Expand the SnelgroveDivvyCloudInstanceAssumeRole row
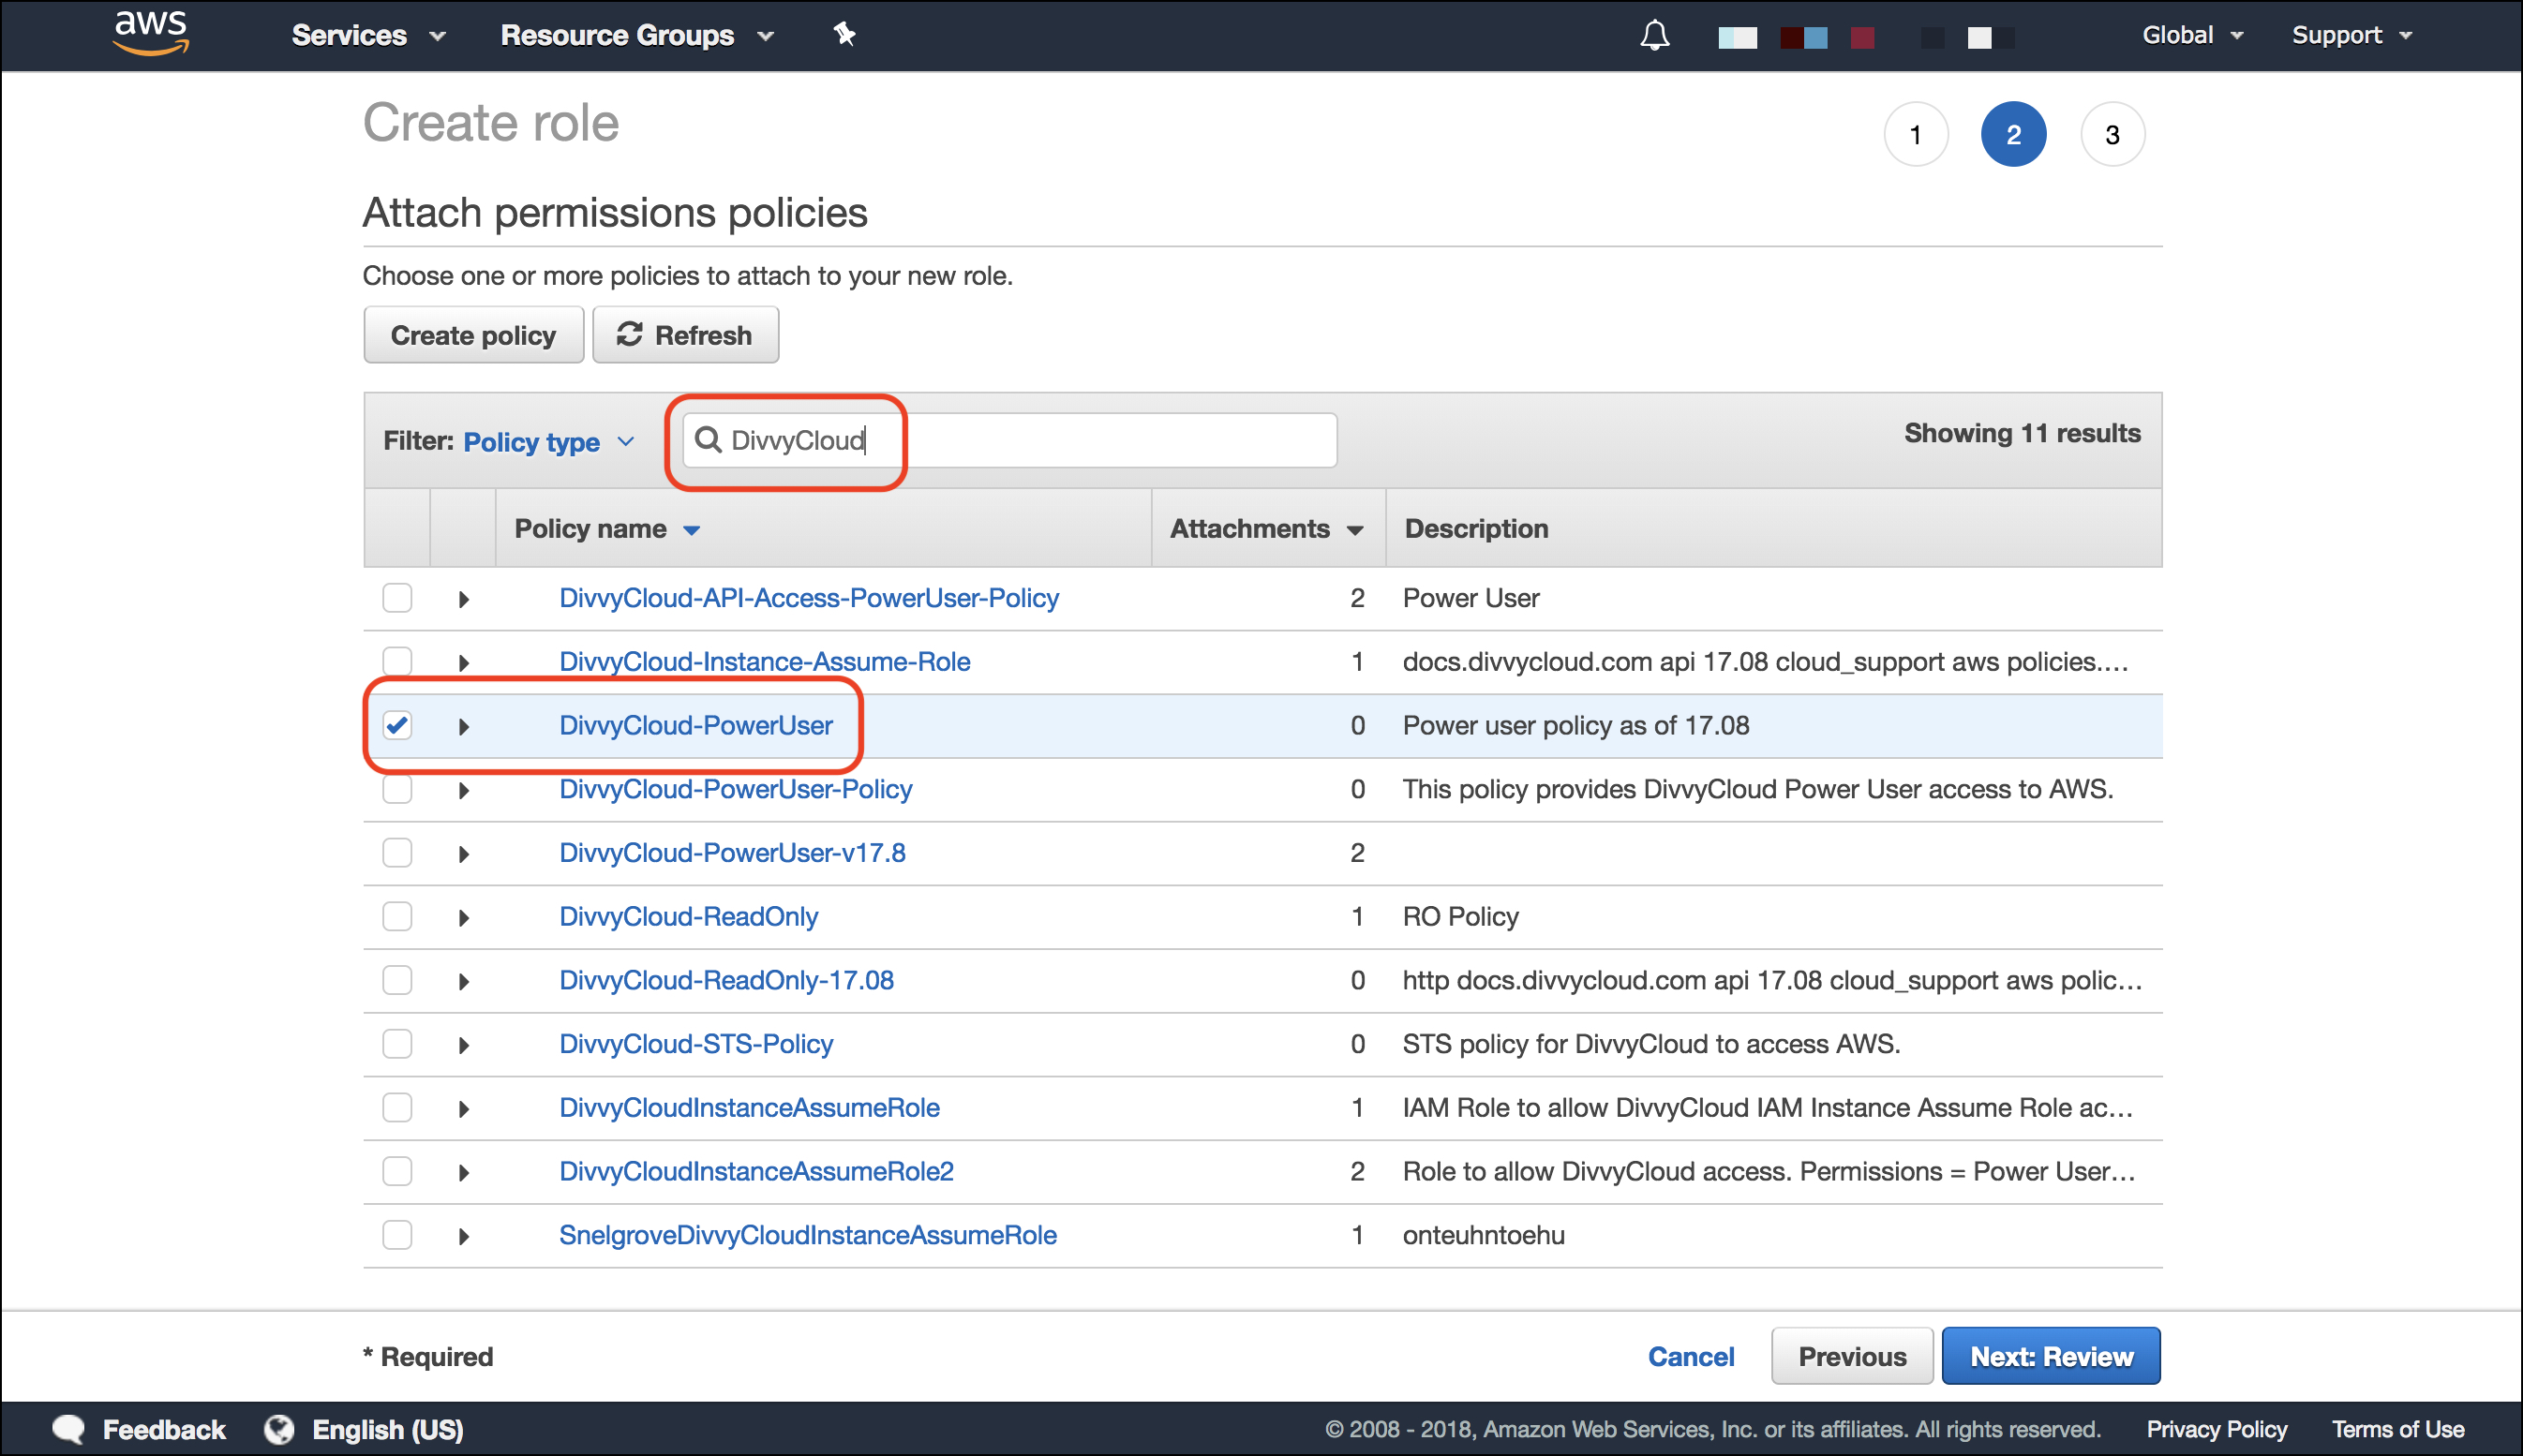This screenshot has height=1456, width=2523. 463,1236
